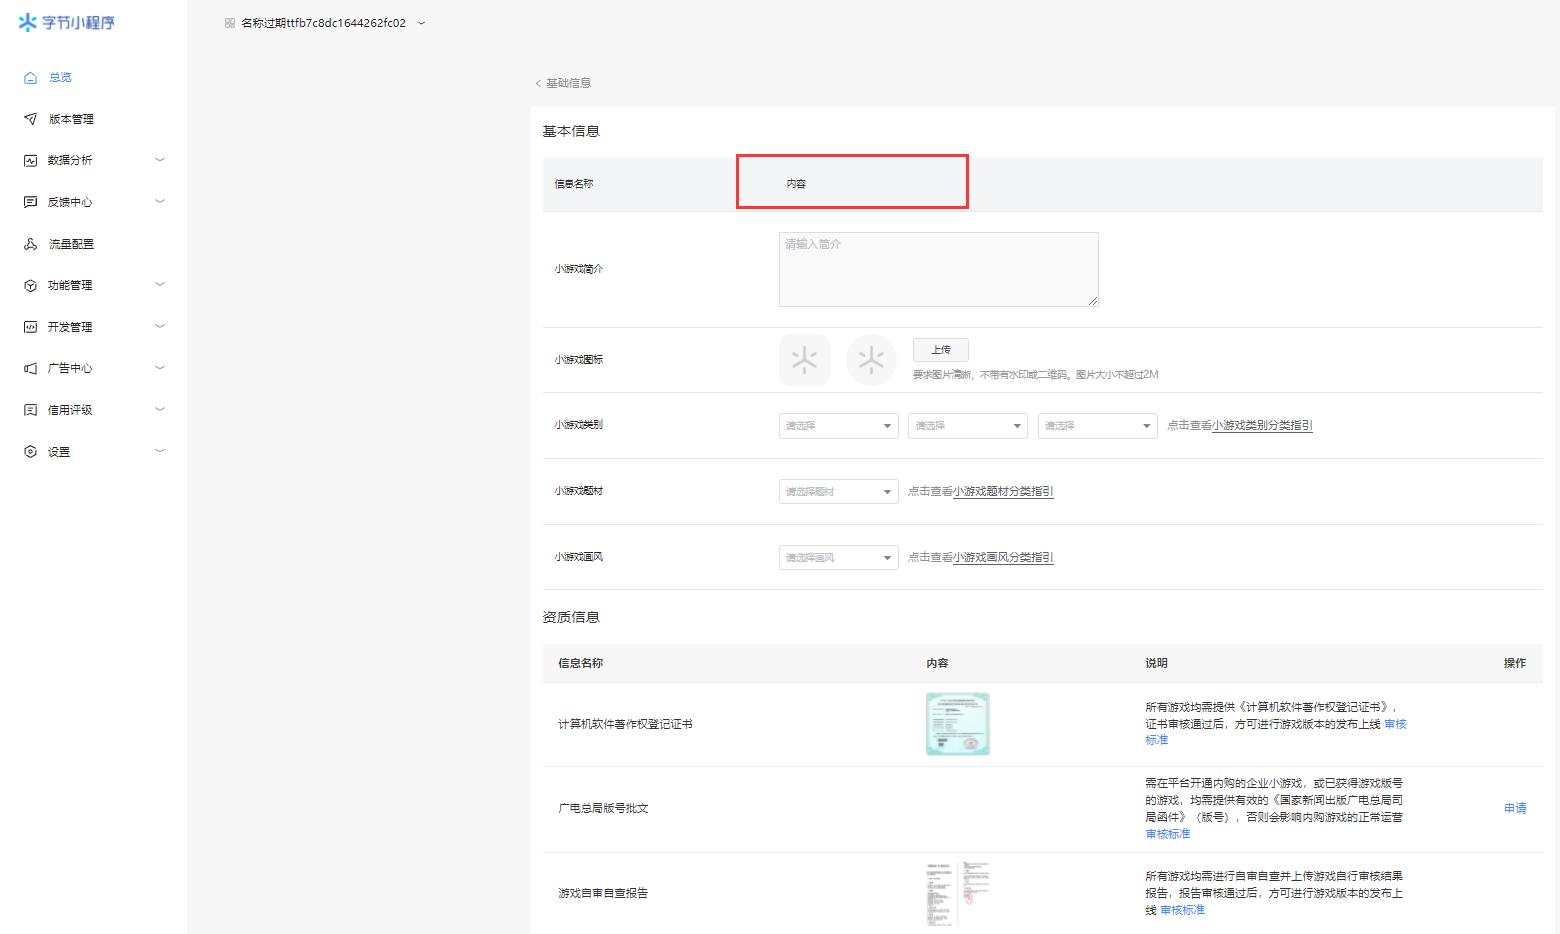Screen dimensions: 1560x934
Task: Click the 广告中心 megaphone icon
Action: click(31, 368)
